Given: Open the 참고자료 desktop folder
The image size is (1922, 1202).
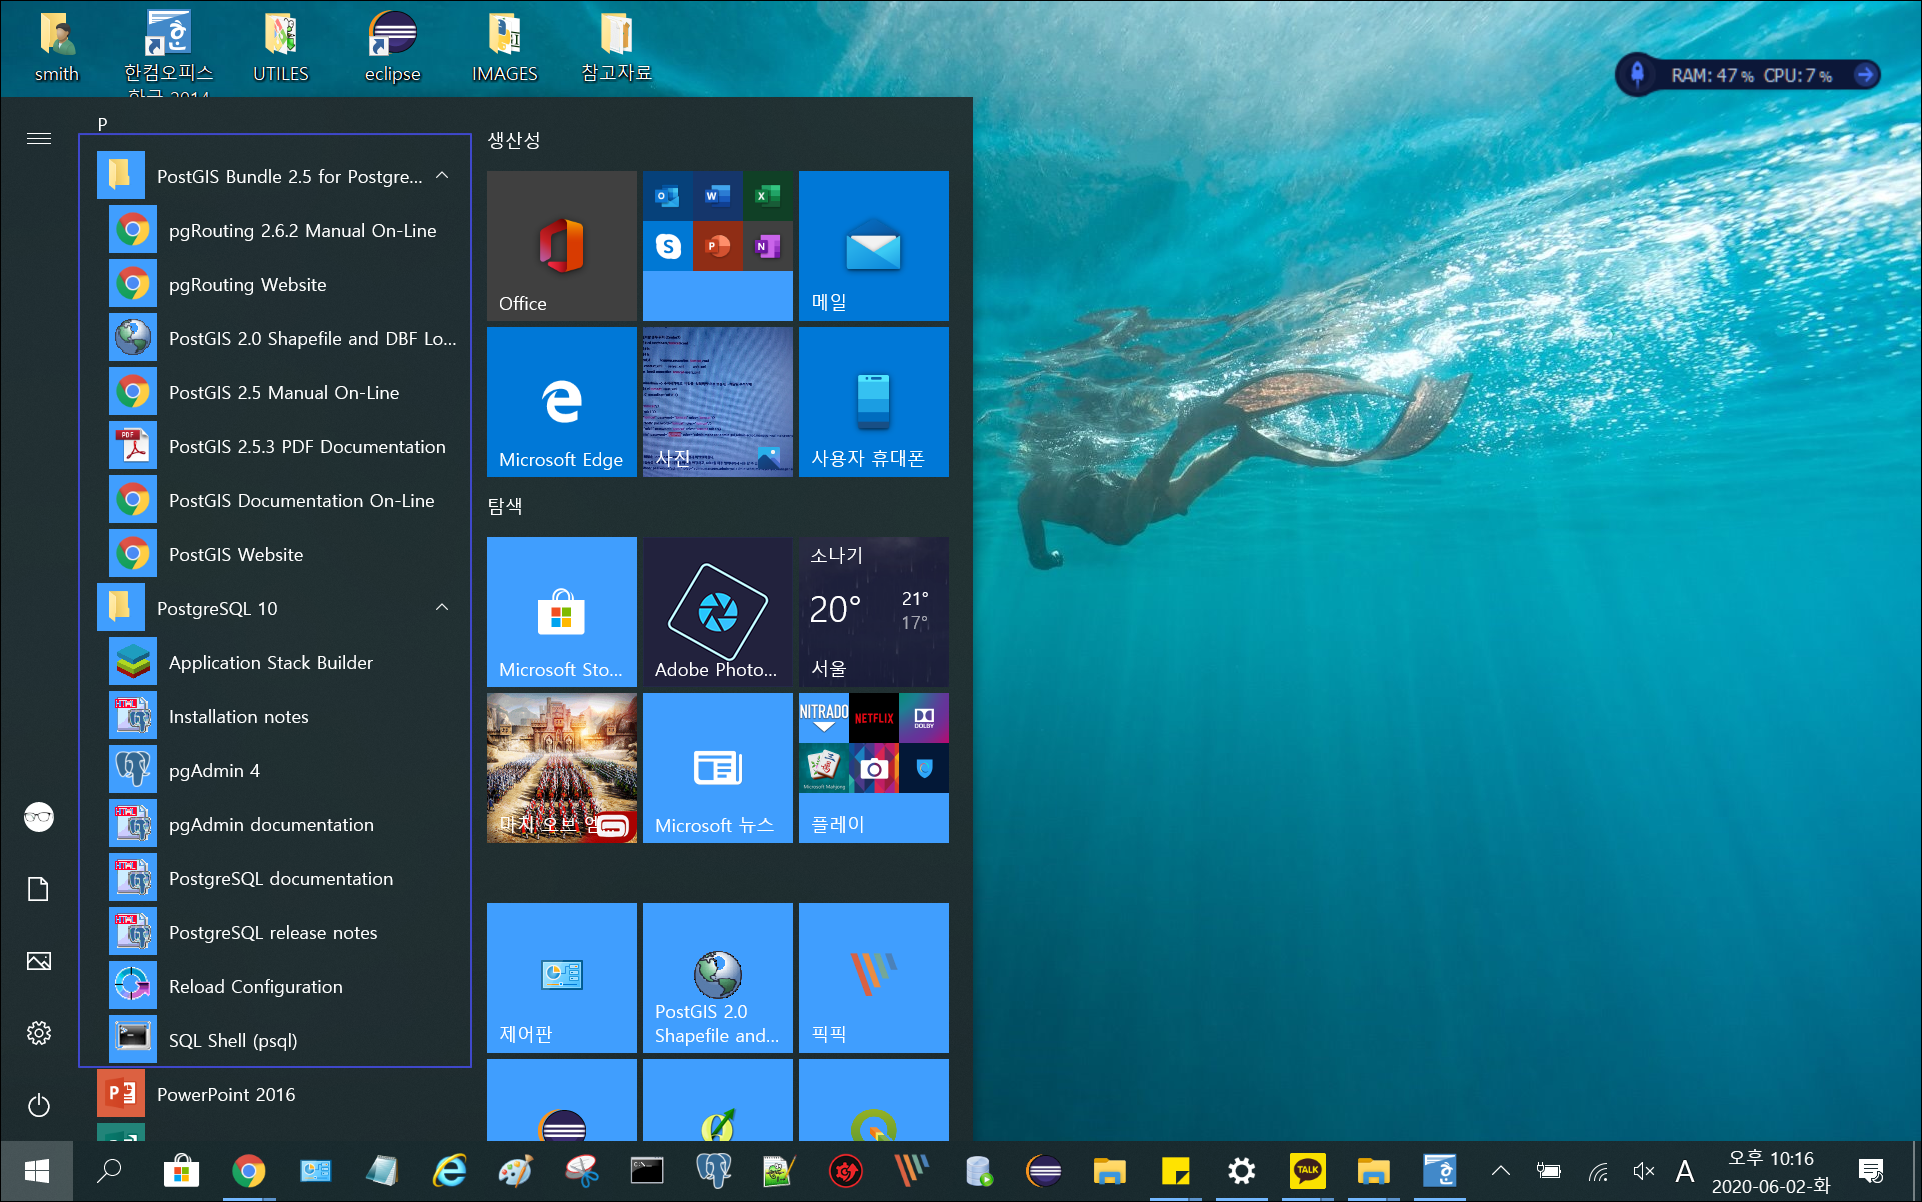Looking at the screenshot, I should pos(617,48).
